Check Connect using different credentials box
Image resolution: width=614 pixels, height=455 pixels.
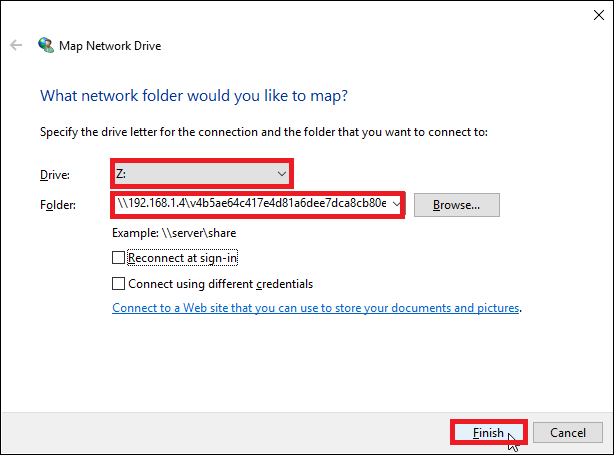[120, 284]
